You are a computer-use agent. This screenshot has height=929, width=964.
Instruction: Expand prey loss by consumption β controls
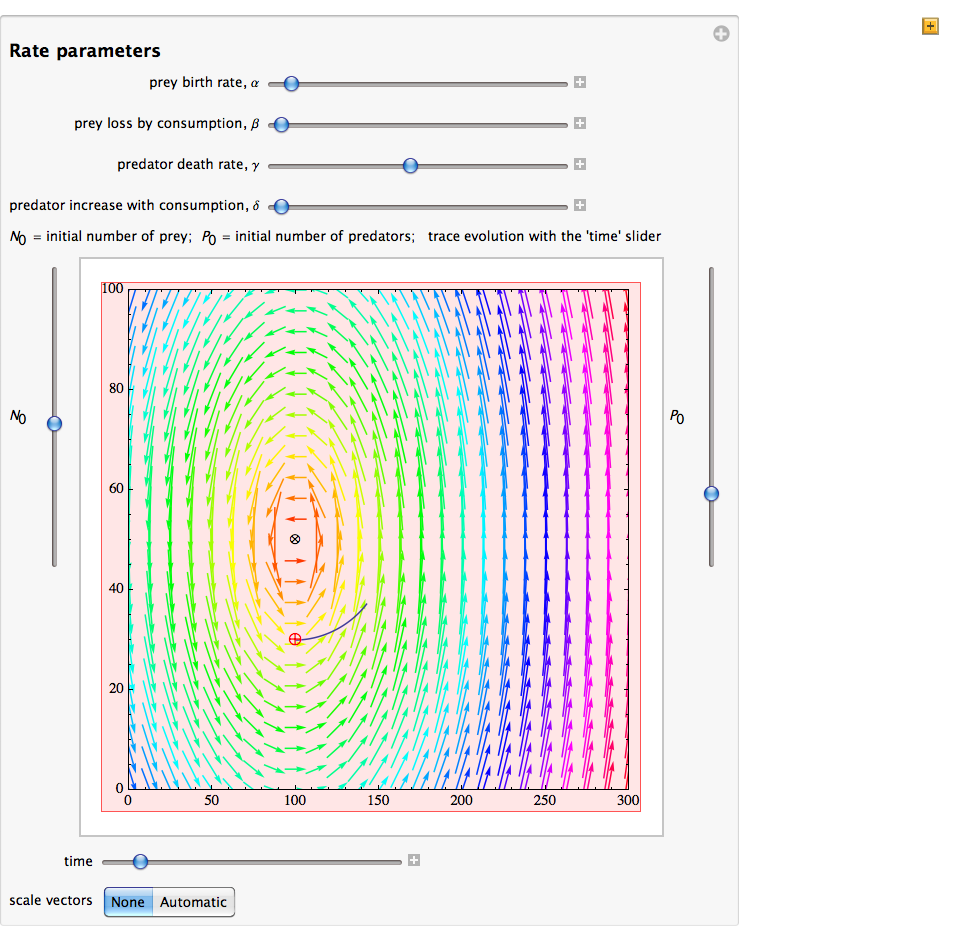(x=580, y=124)
